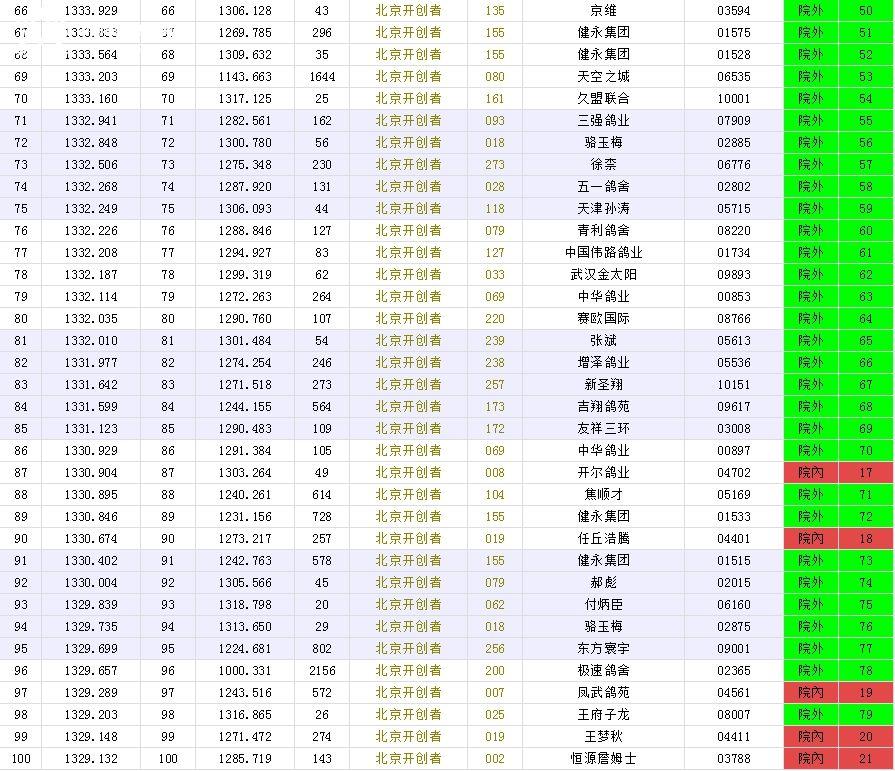
Task: Select the red 院内 status for 任丘浩腾
Action: [x=811, y=539]
